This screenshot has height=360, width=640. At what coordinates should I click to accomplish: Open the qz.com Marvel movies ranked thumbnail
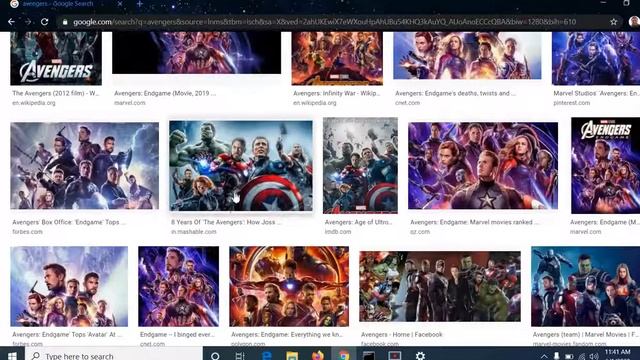click(x=483, y=166)
